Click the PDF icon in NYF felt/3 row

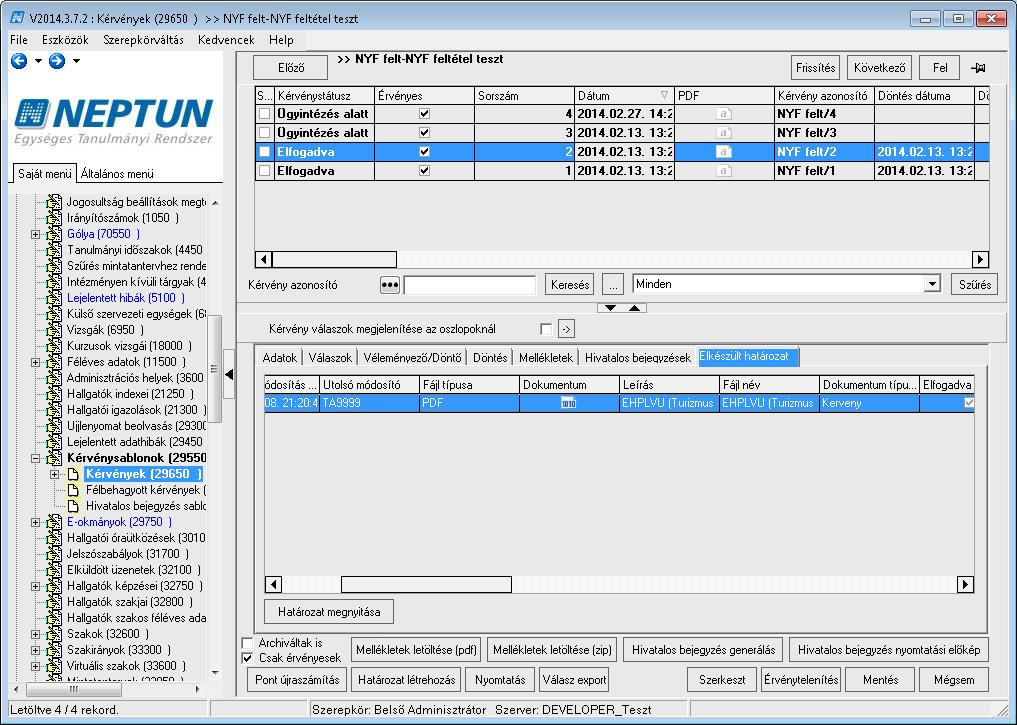[x=724, y=133]
